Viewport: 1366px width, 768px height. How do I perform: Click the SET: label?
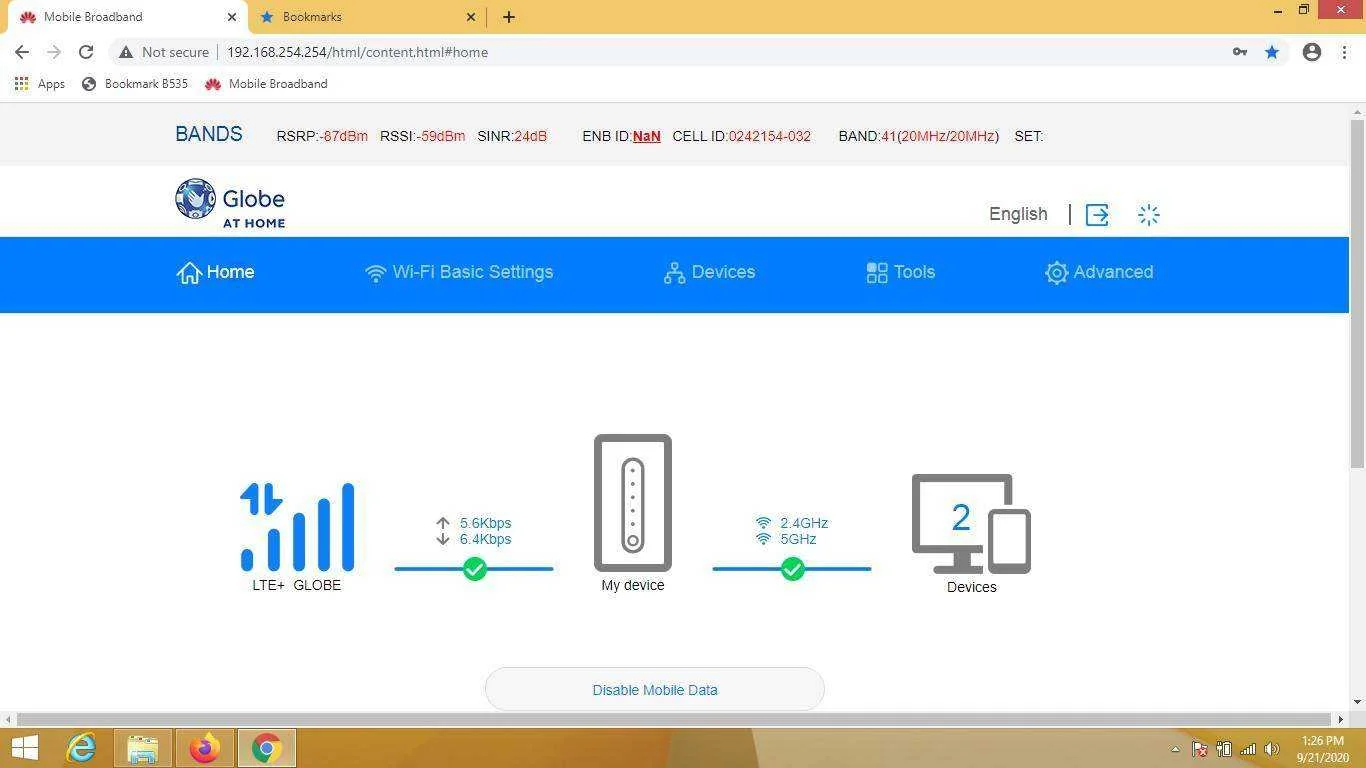(1029, 136)
